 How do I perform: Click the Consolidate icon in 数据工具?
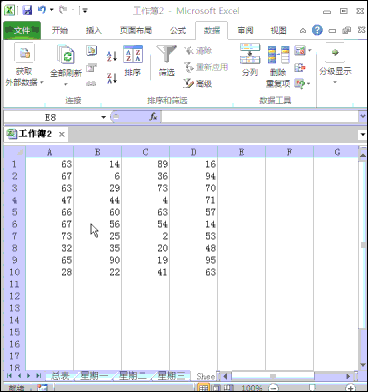pos(299,68)
